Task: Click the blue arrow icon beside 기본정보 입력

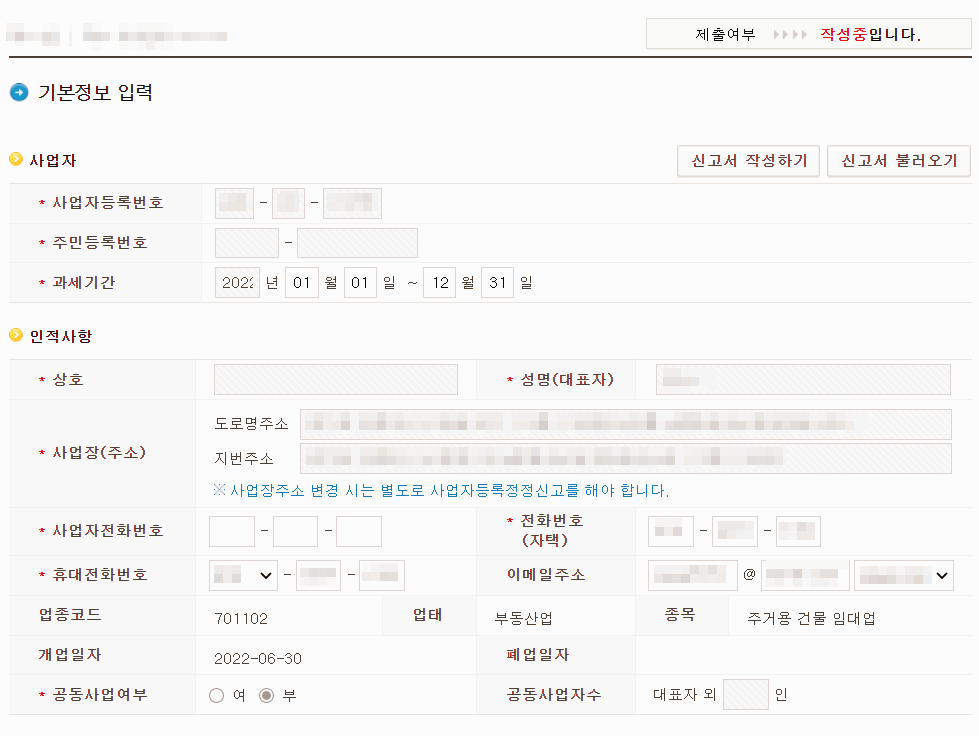Action: point(18,93)
